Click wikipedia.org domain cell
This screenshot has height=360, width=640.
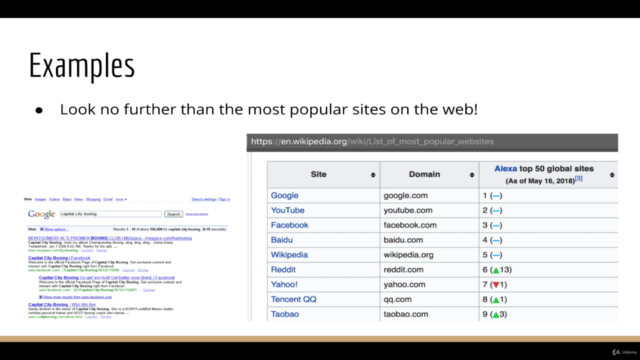[x=408, y=255]
